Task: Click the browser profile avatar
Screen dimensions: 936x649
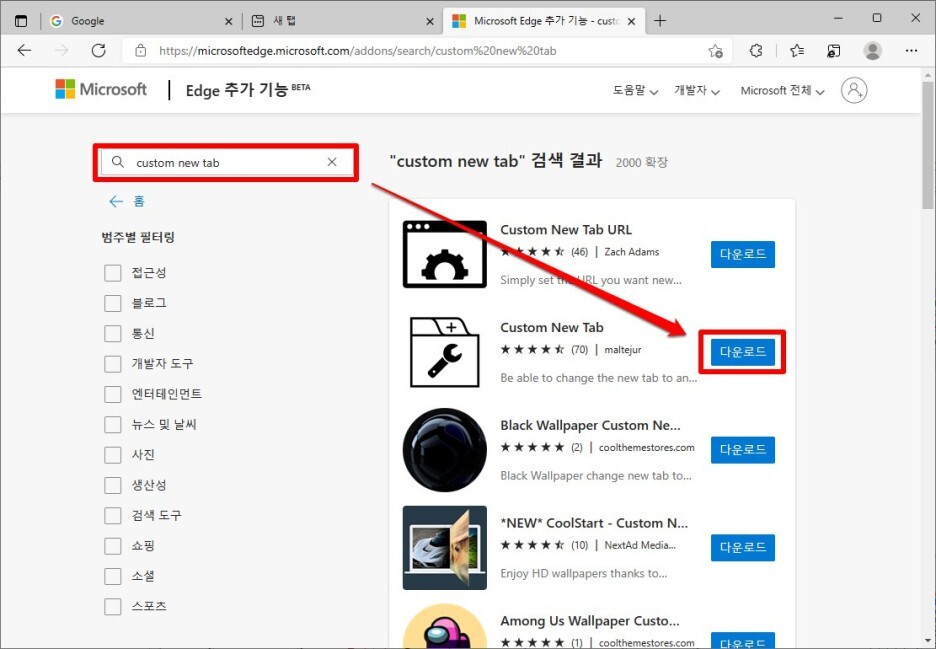Action: (872, 51)
